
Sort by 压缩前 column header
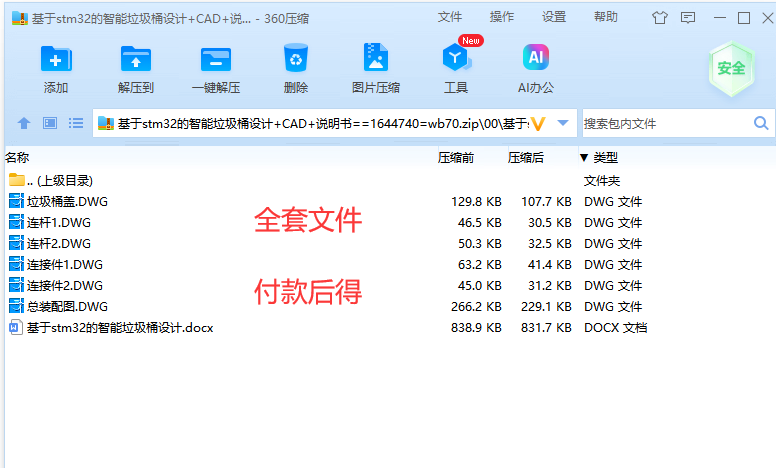456,158
